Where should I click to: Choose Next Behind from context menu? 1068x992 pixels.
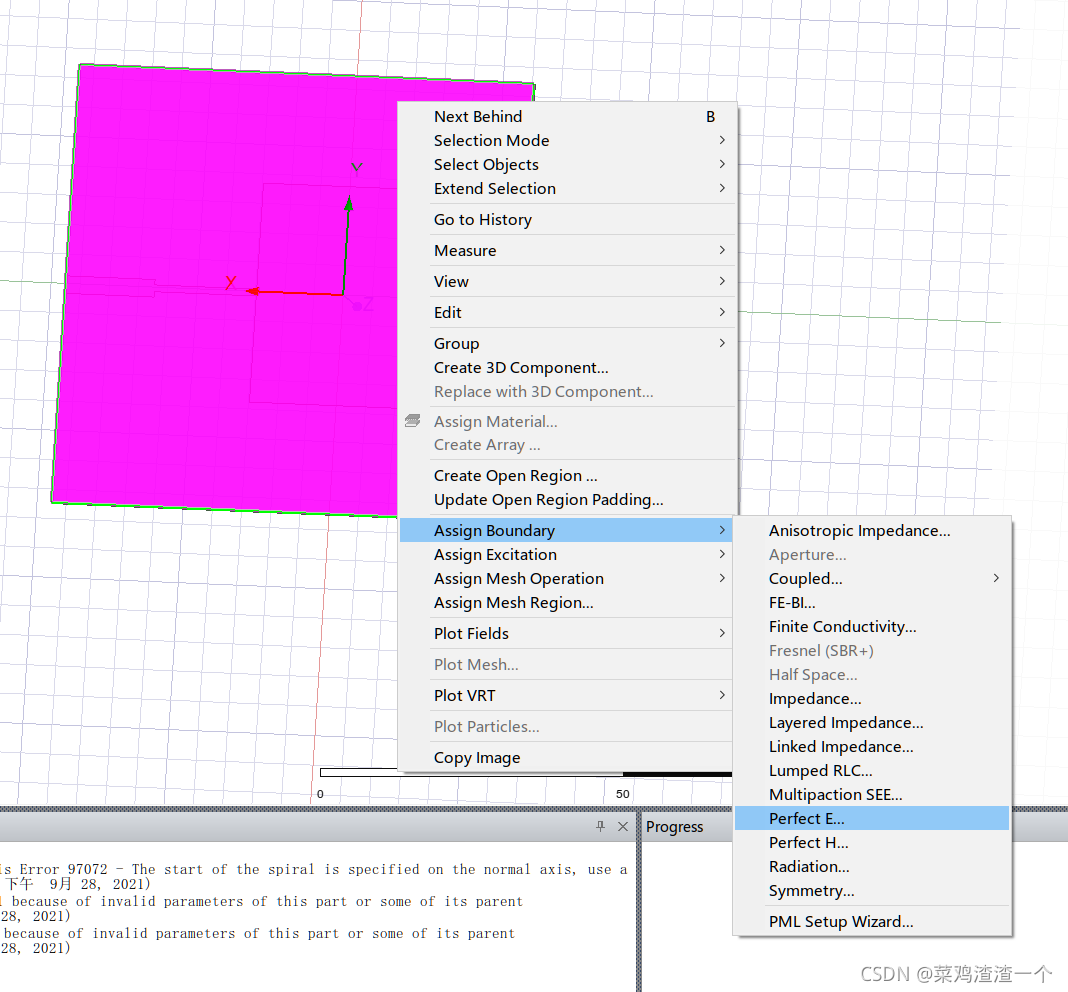click(x=567, y=117)
